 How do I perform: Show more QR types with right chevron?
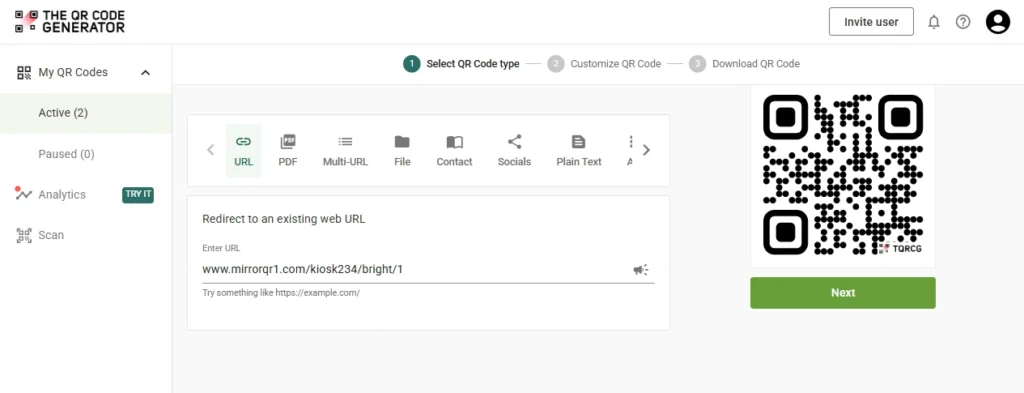tap(647, 149)
